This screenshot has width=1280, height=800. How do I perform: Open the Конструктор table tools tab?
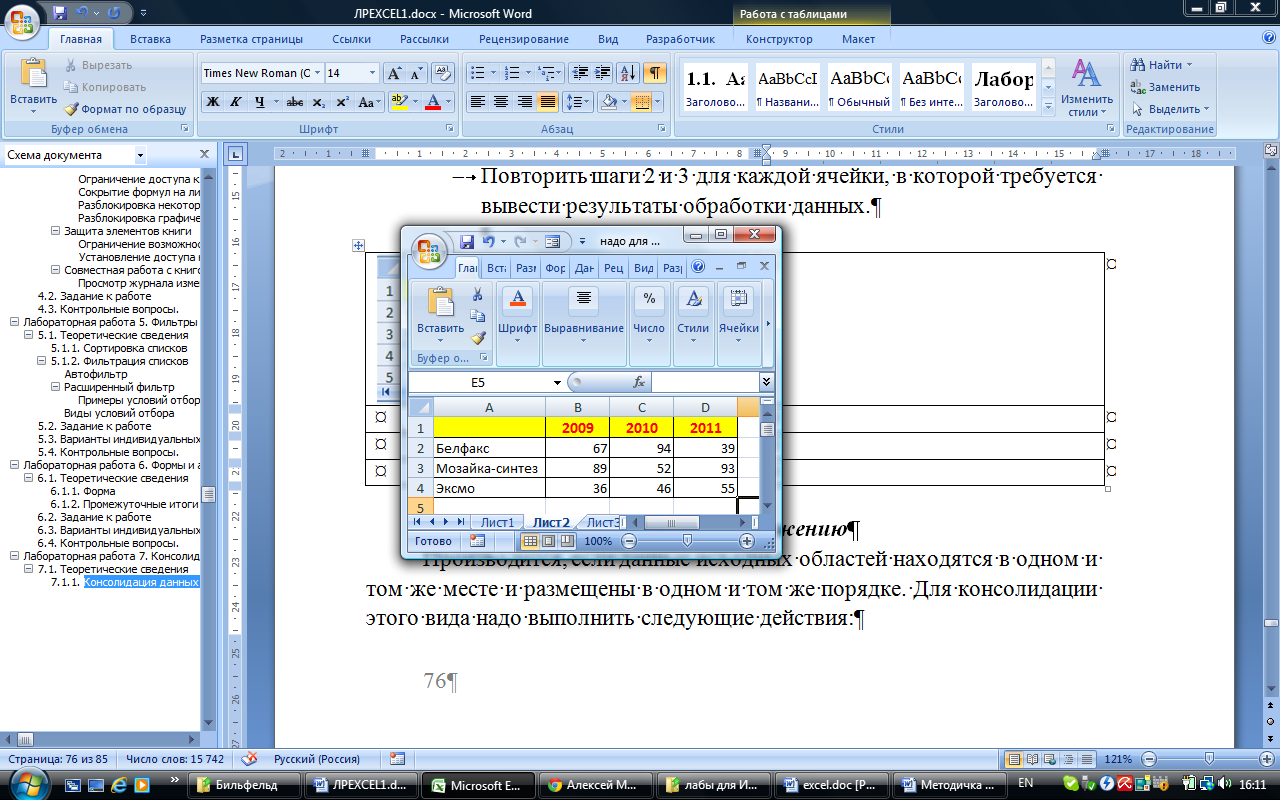[779, 39]
